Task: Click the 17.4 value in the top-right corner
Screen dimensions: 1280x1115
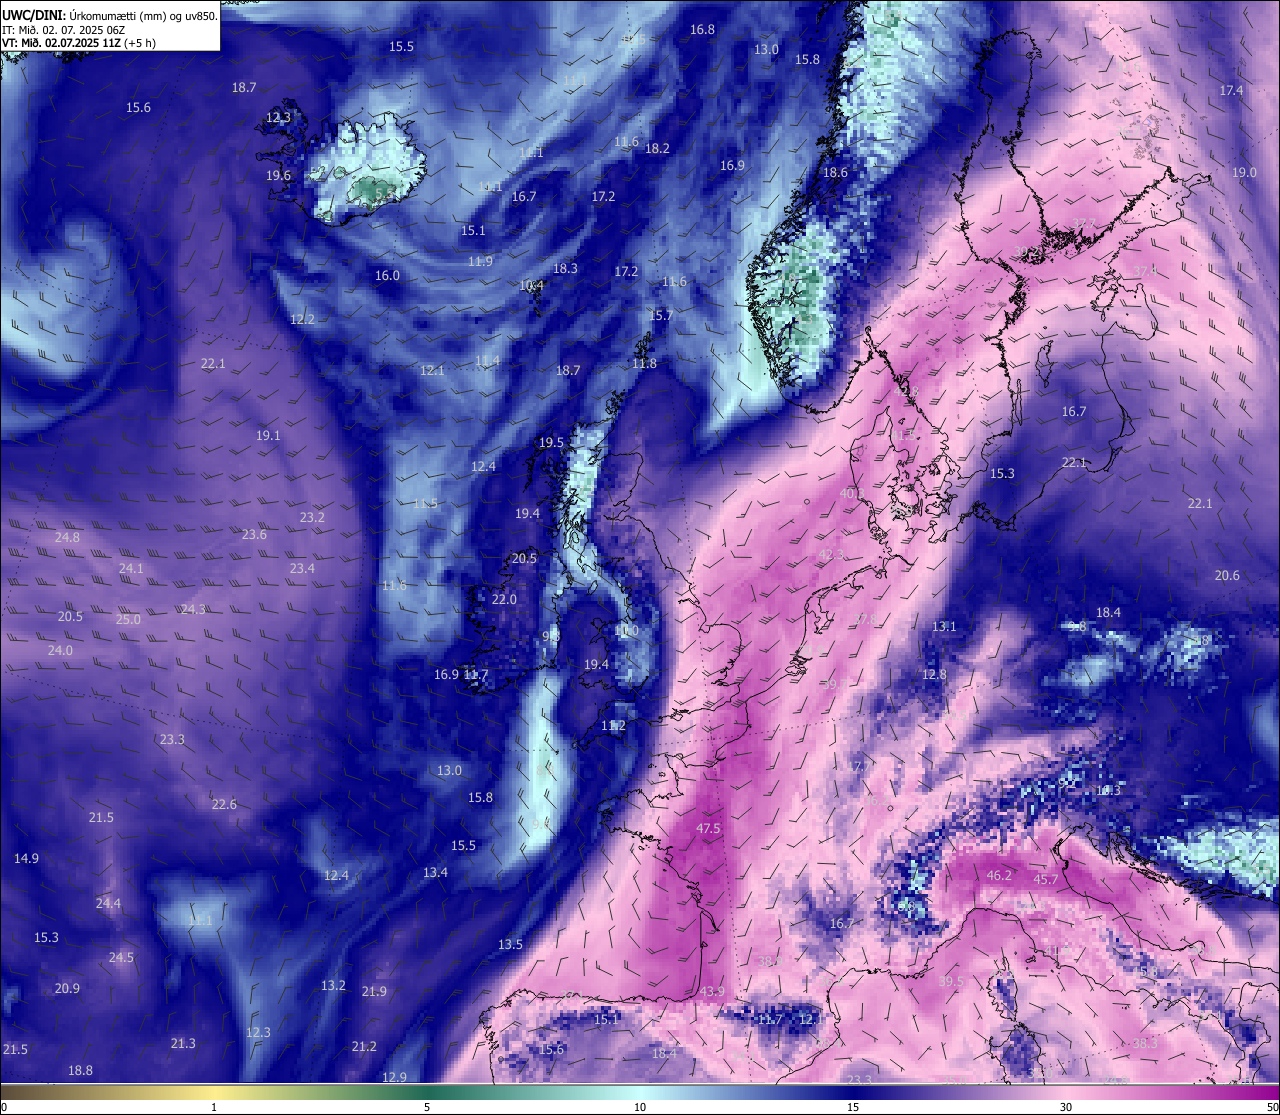Action: click(x=1231, y=91)
